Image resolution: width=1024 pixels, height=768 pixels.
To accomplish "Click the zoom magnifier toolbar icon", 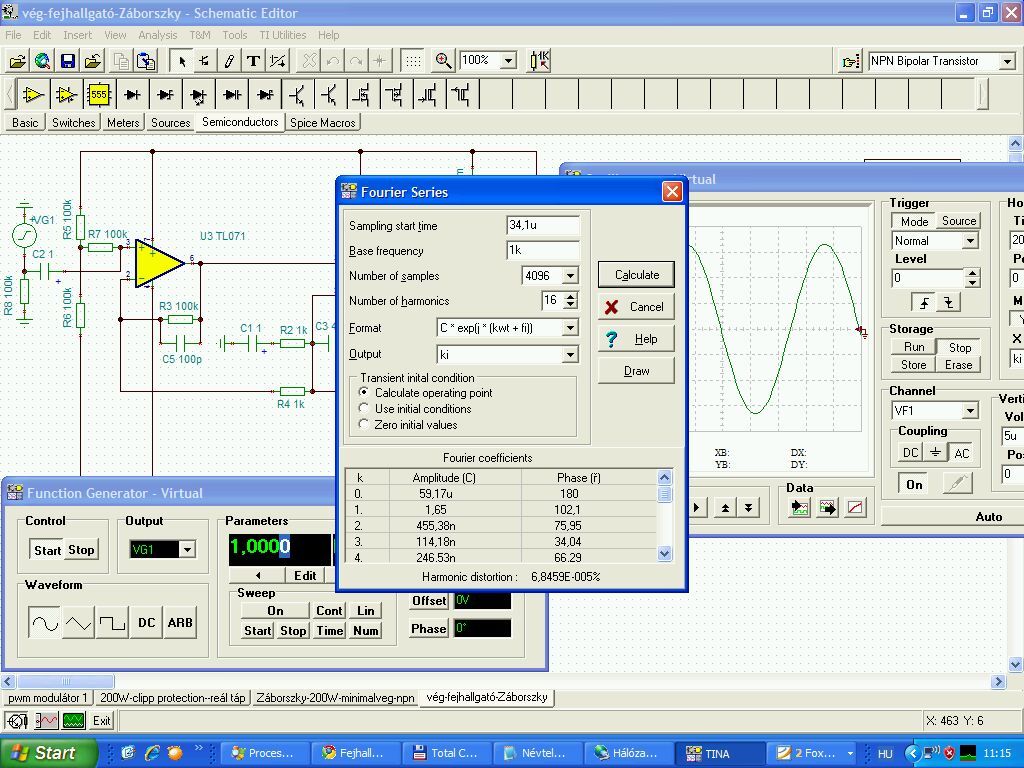I will pos(443,61).
